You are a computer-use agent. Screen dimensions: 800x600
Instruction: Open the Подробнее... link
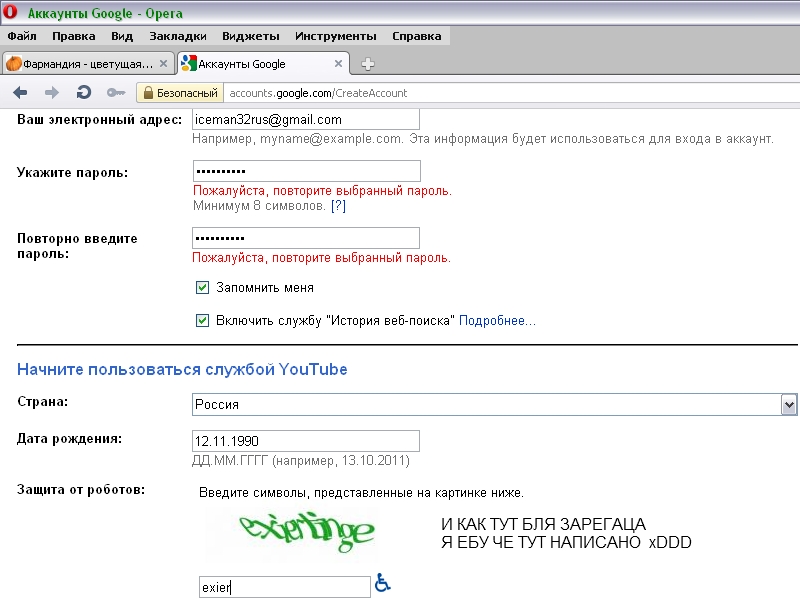pyautogui.click(x=497, y=320)
